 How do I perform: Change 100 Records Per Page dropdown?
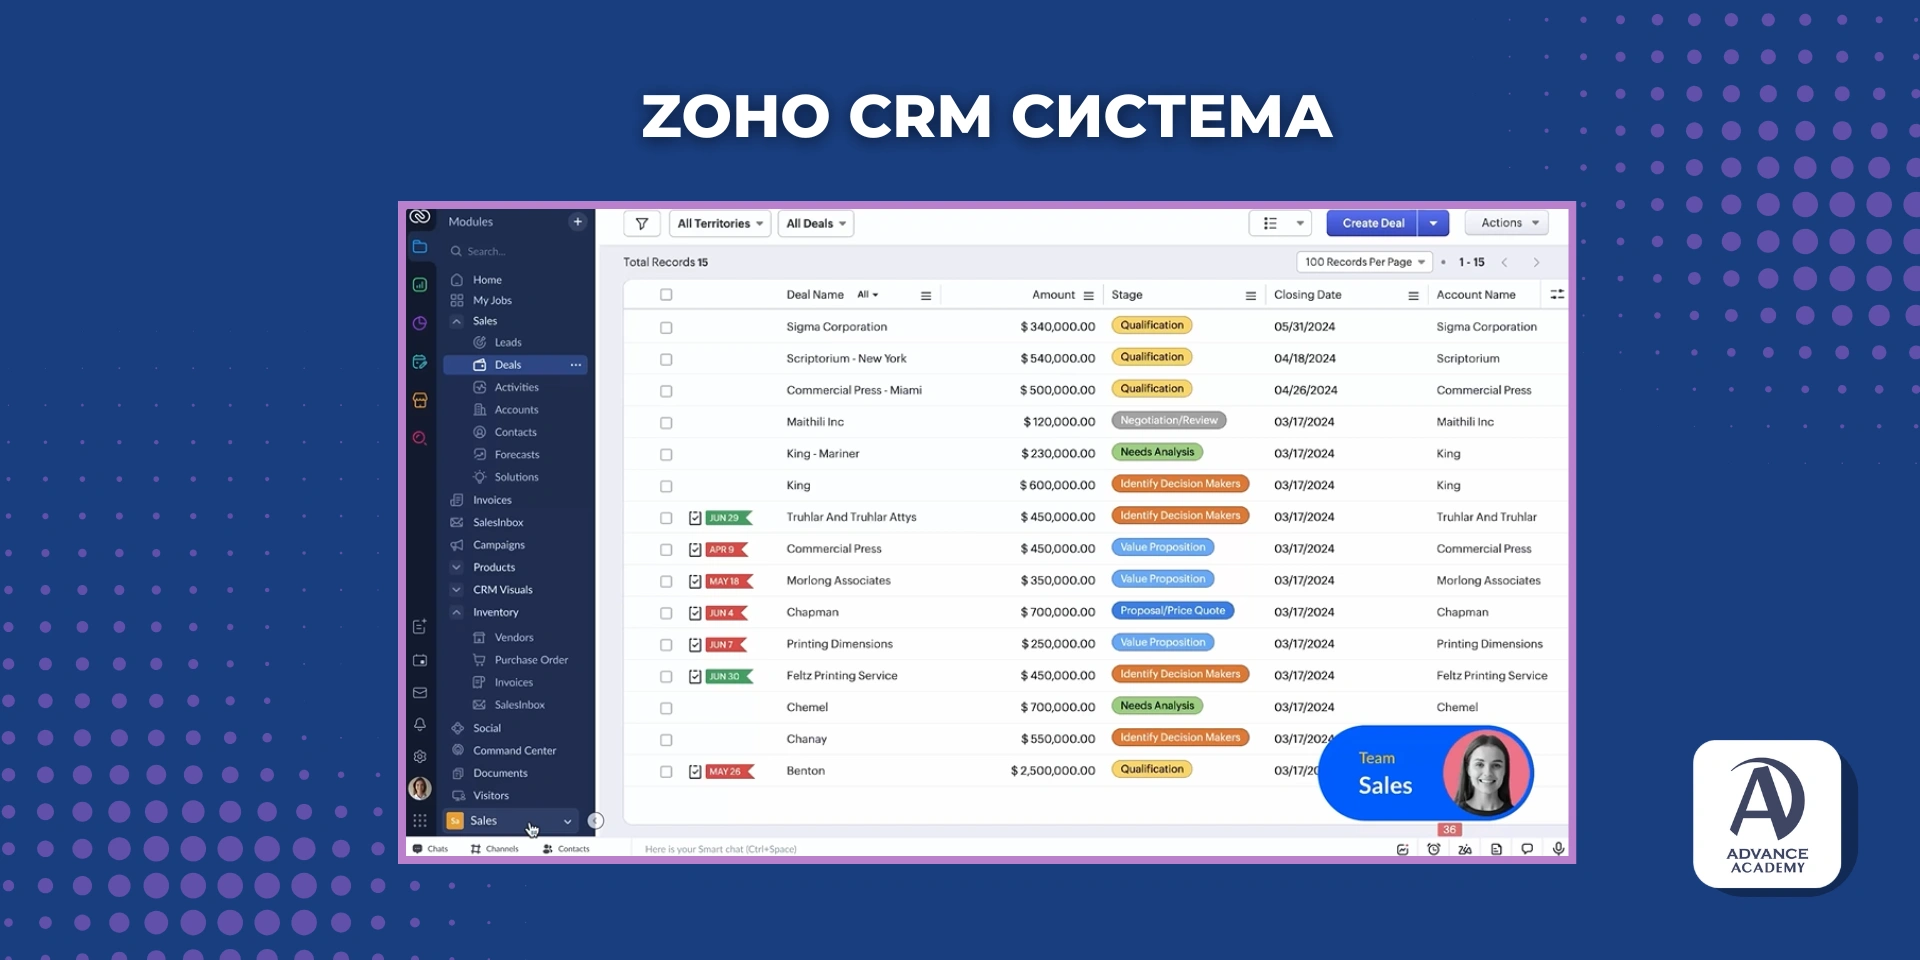pyautogui.click(x=1365, y=262)
